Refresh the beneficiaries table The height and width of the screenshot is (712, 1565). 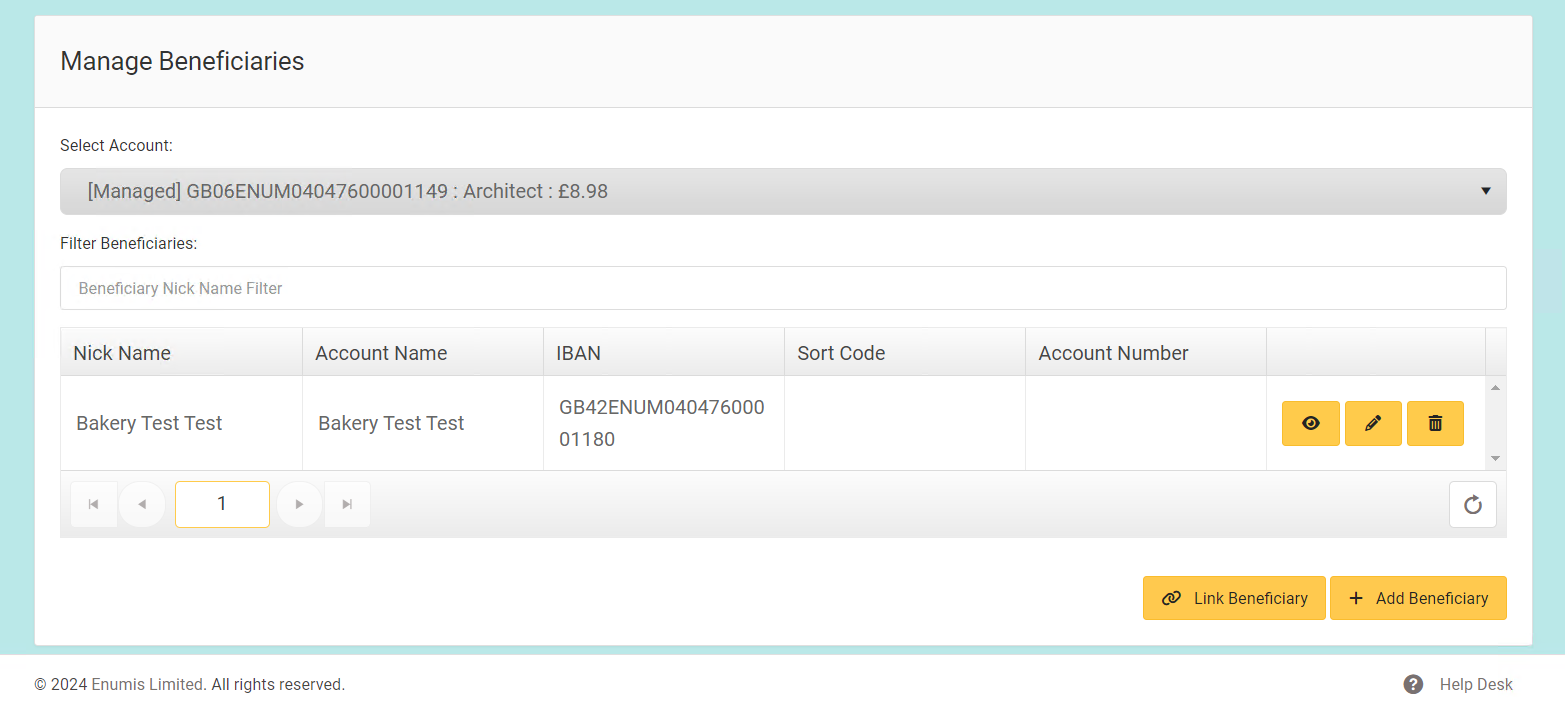click(x=1472, y=504)
